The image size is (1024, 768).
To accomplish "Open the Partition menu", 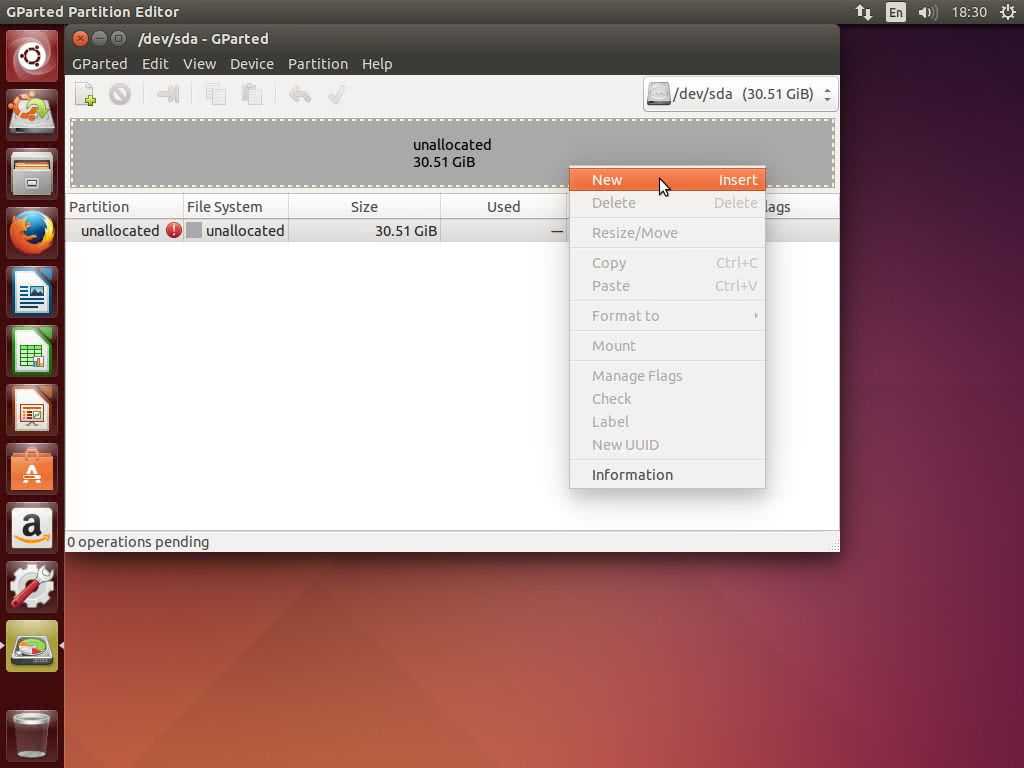I will [317, 64].
